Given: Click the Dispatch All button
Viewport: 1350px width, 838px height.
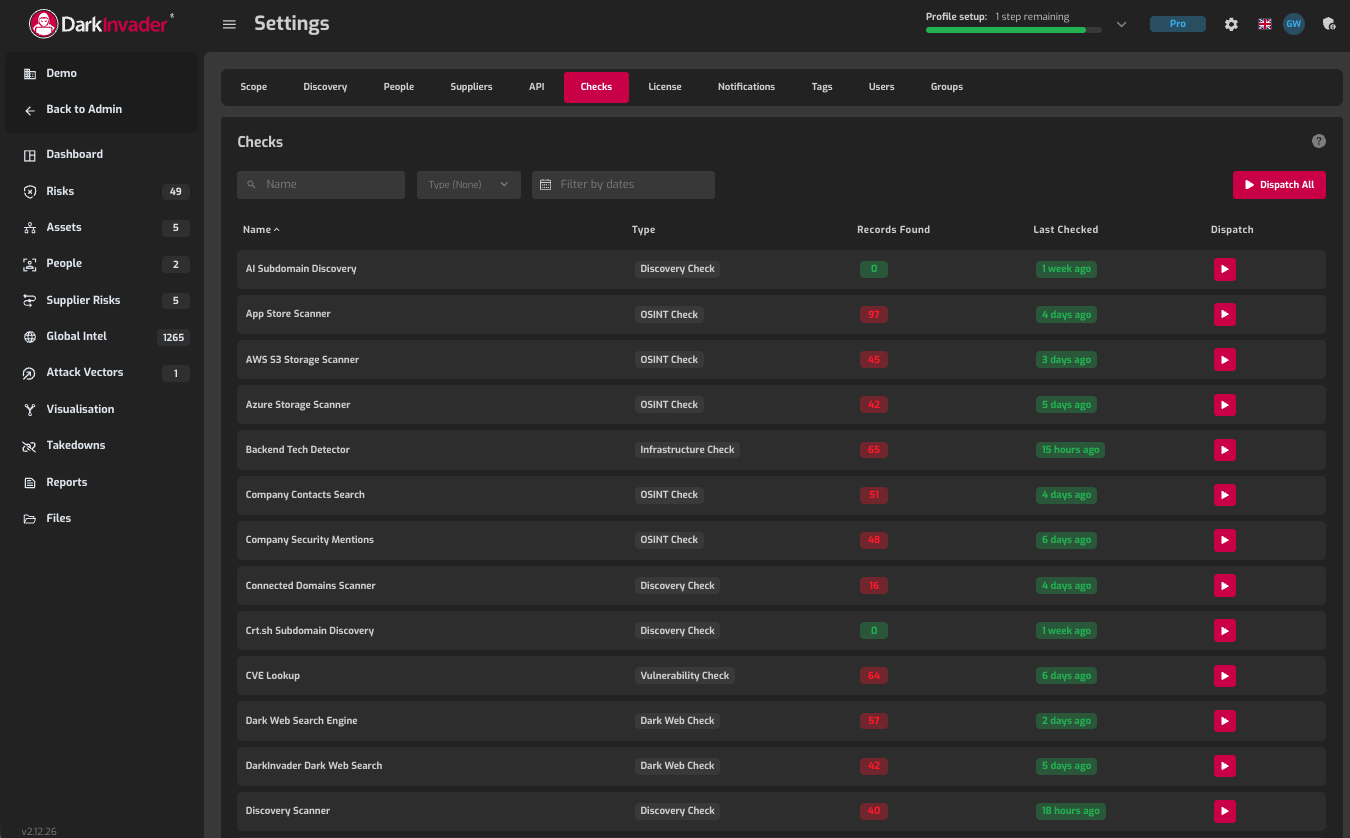Looking at the screenshot, I should (1279, 185).
